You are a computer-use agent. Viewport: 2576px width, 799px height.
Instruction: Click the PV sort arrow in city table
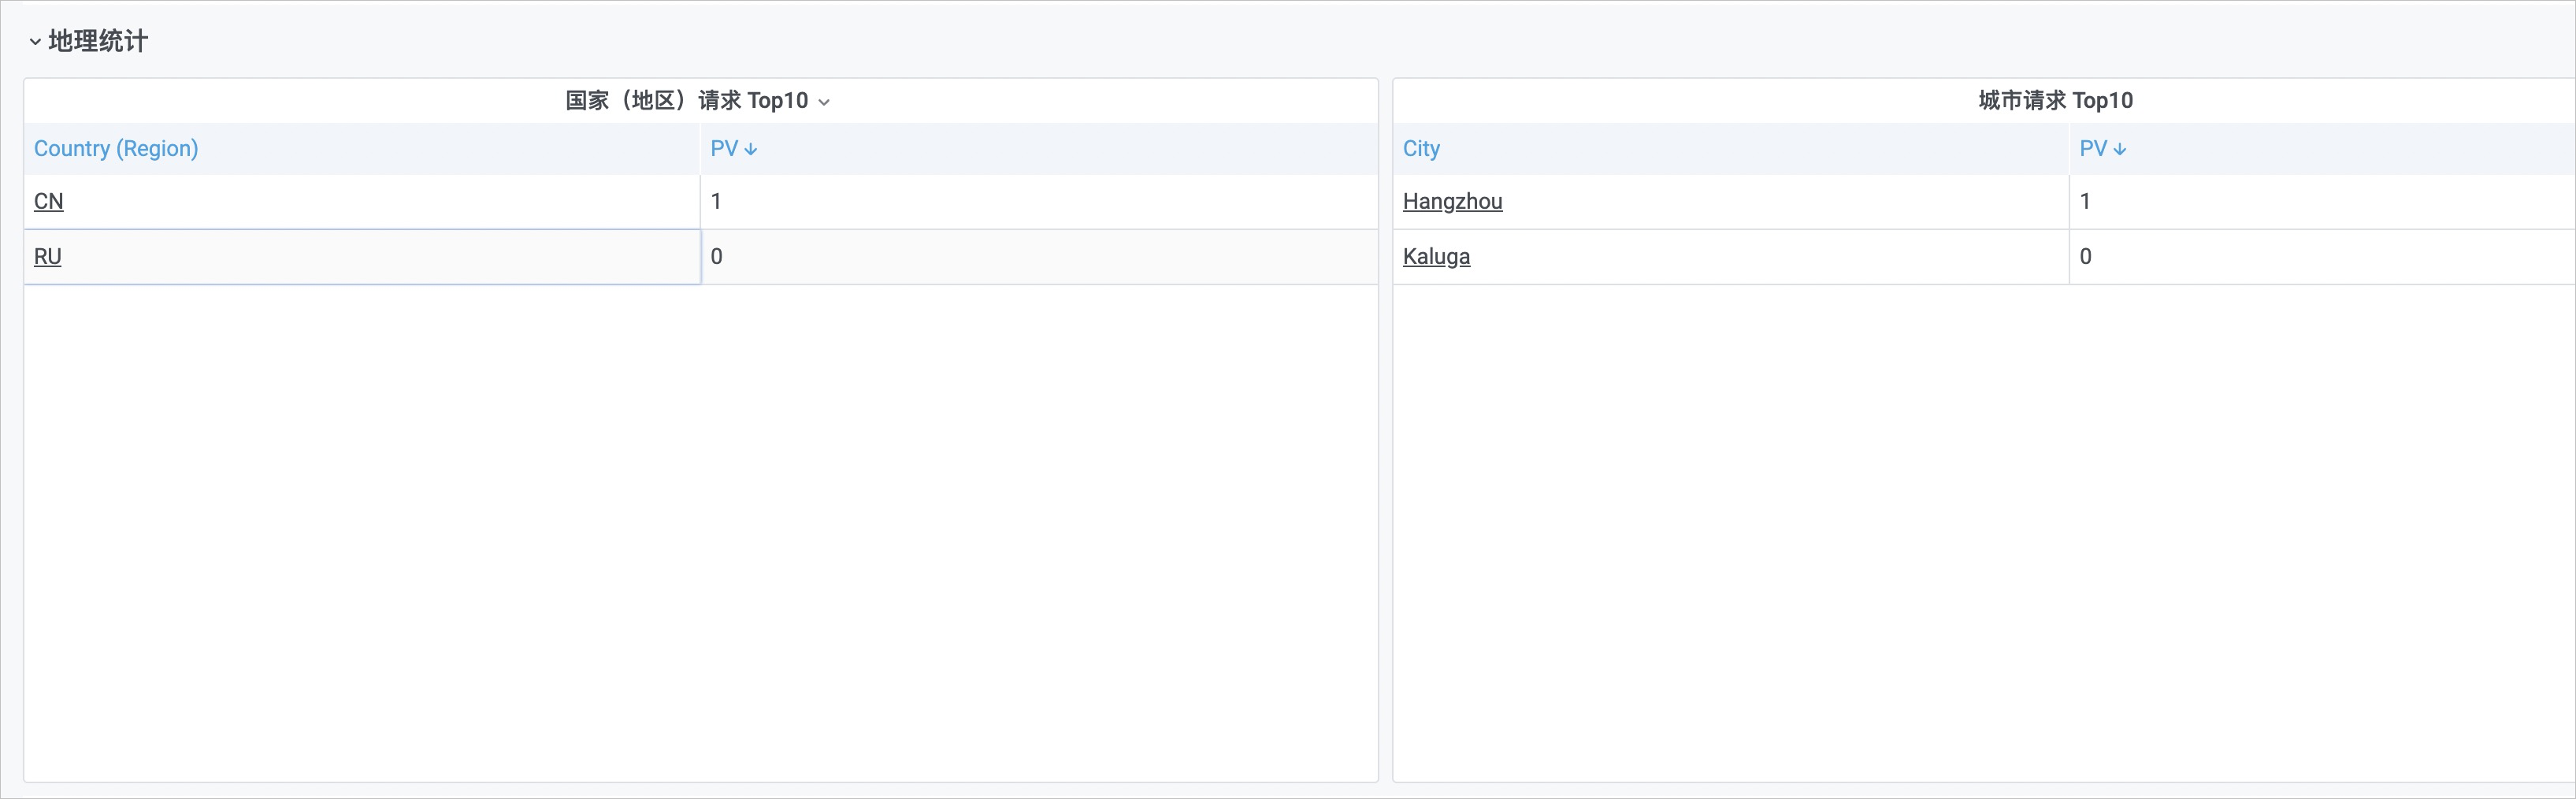(x=2120, y=149)
